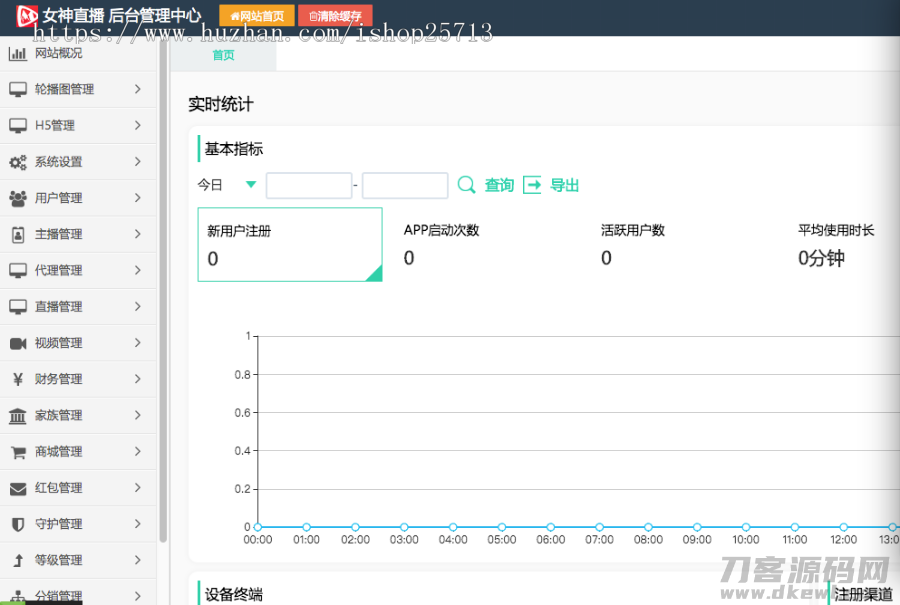Select the 新用户注册 metric card
Image resolution: width=900 pixels, height=605 pixels.
coord(290,244)
